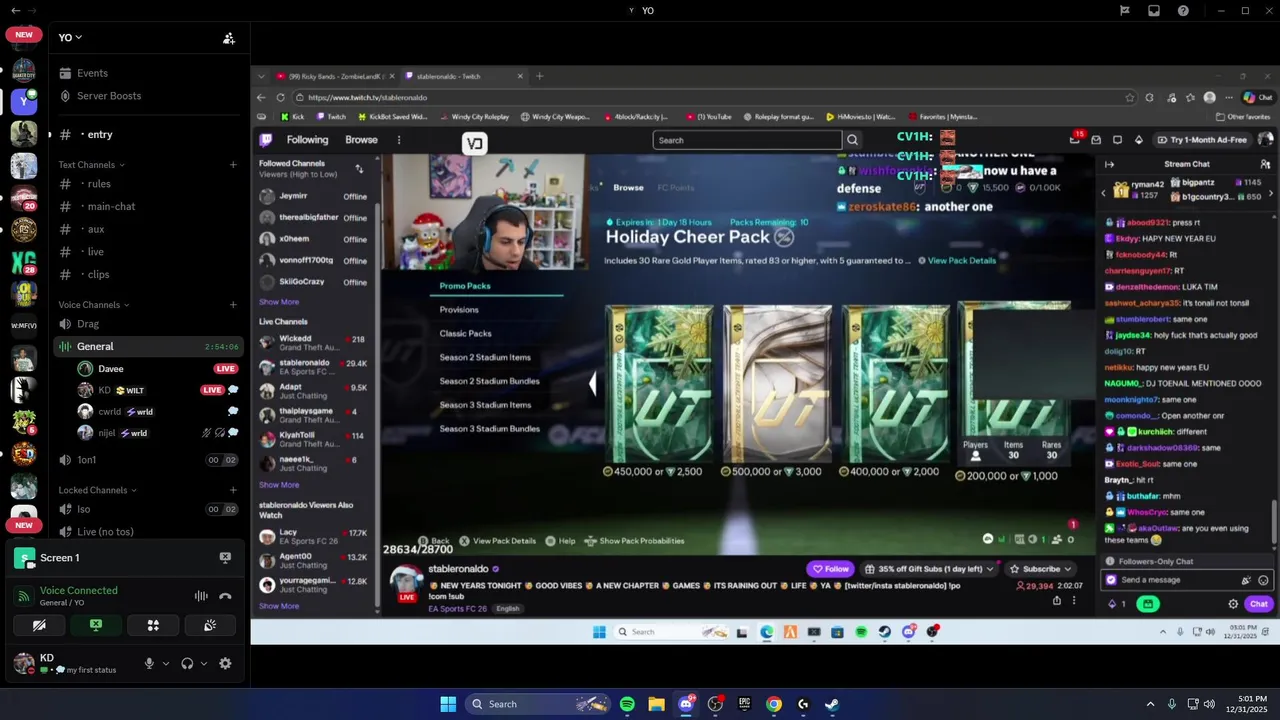Open headphone output options chevron
This screenshot has height=720, width=1280.
click(x=204, y=663)
